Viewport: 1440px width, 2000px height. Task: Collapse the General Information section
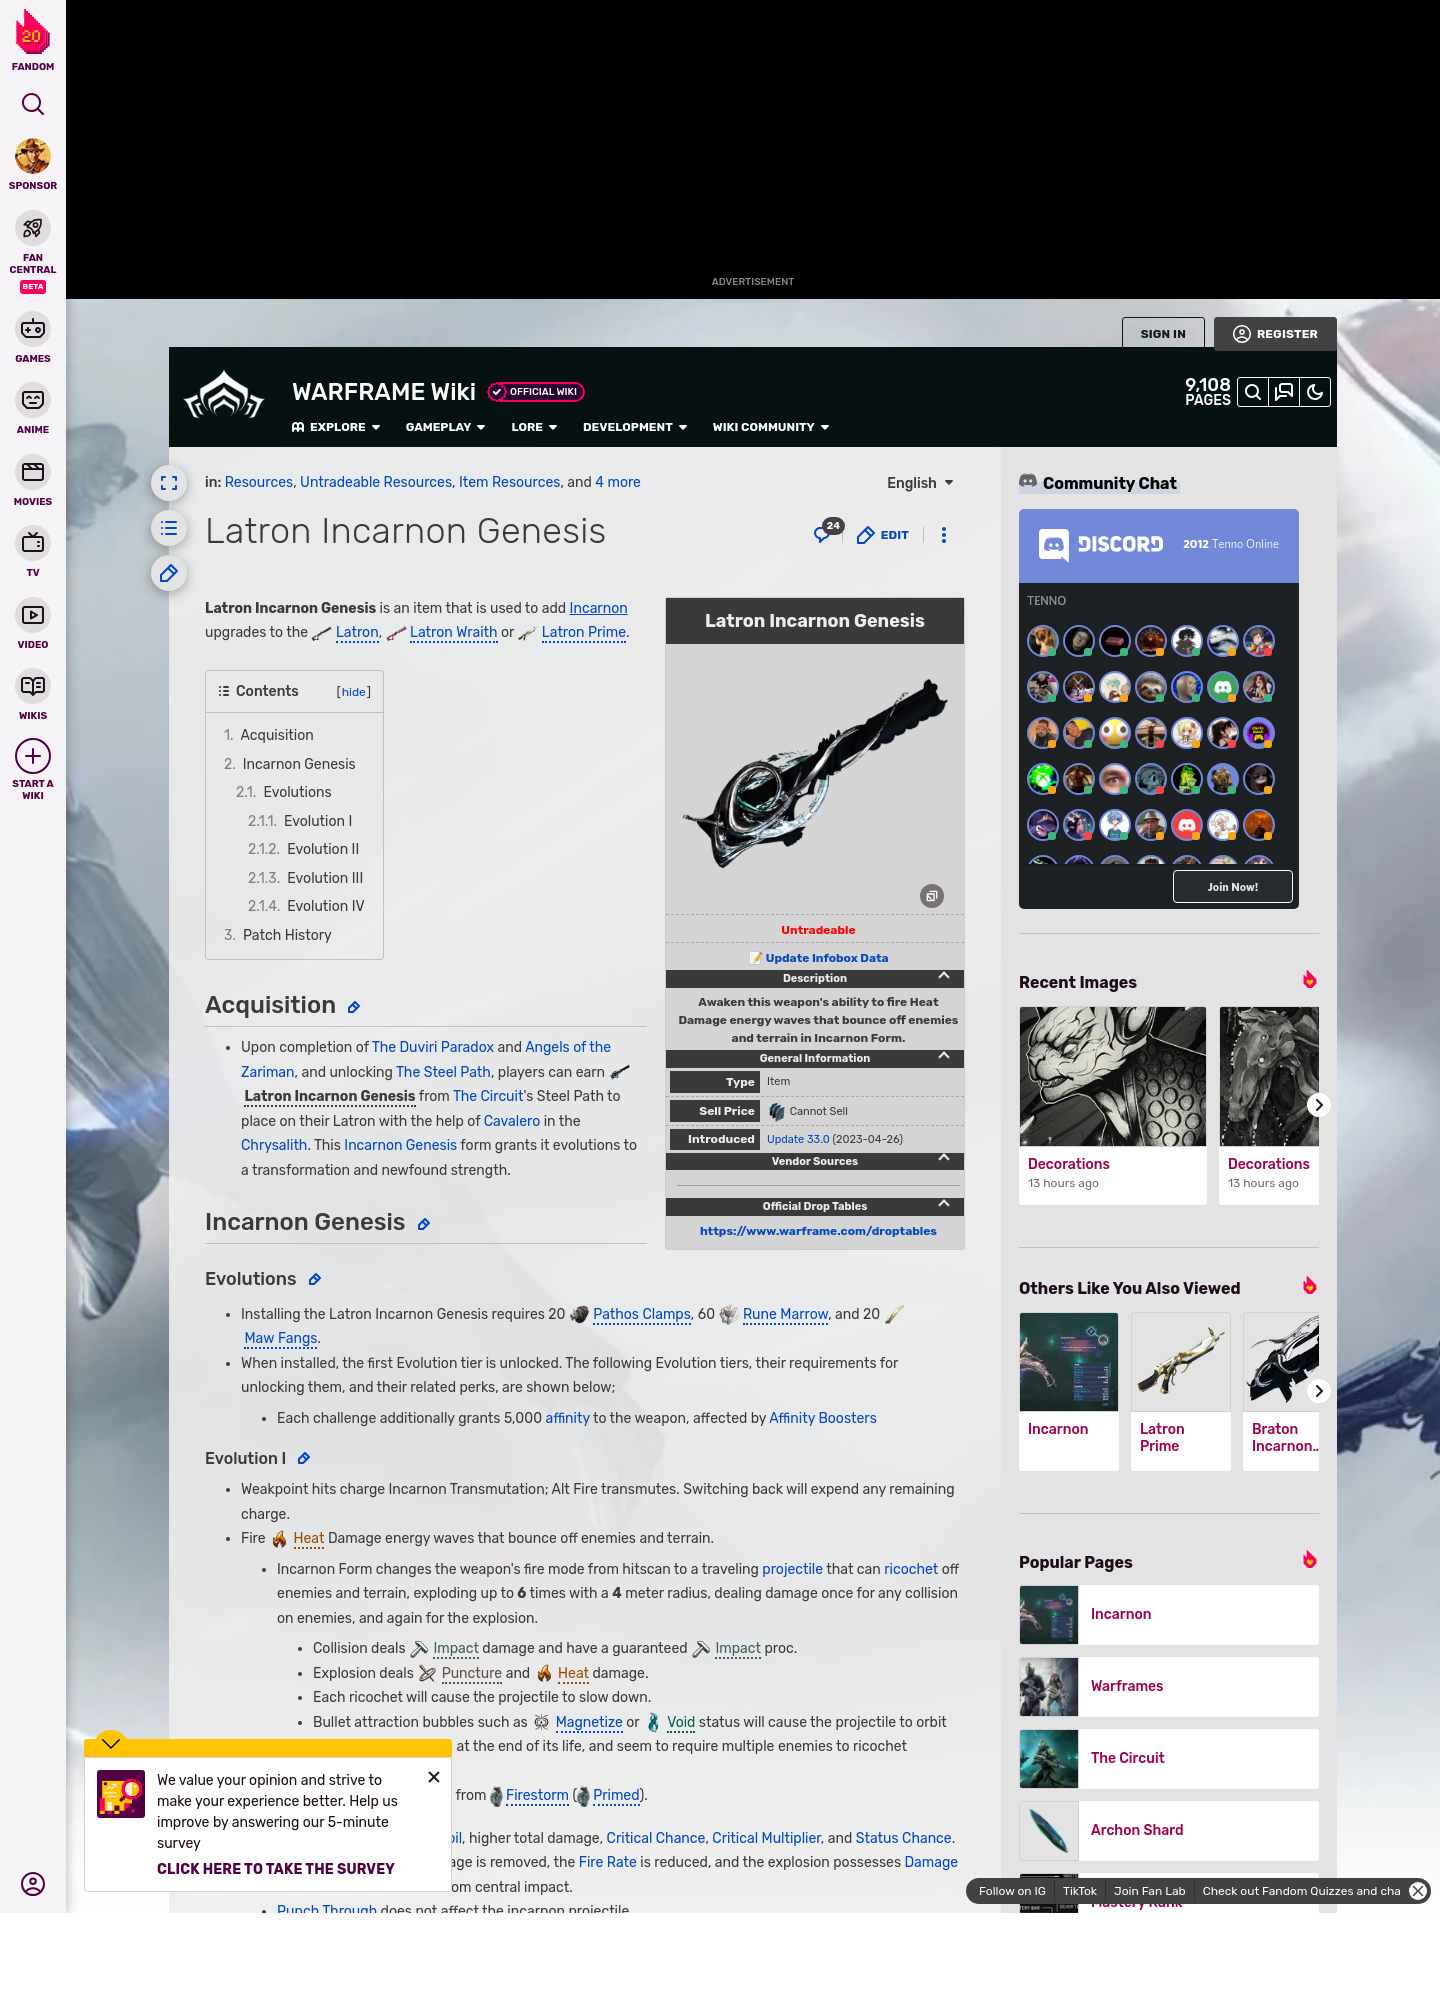click(x=943, y=1056)
